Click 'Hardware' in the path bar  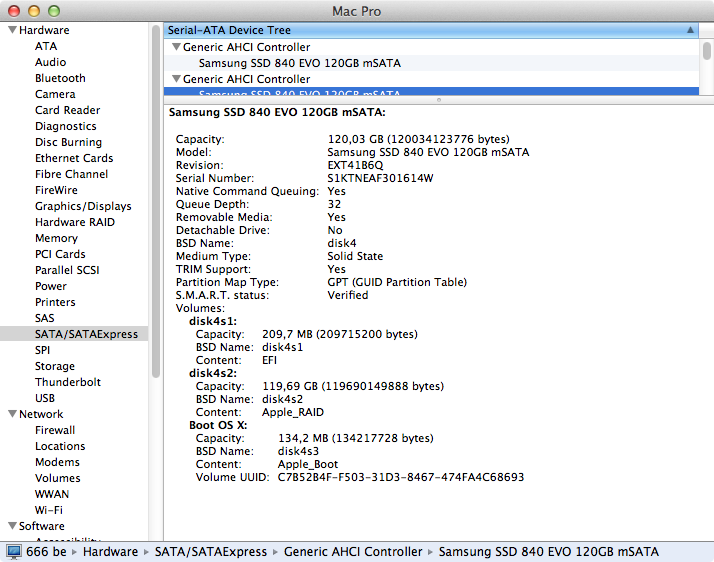pos(110,552)
